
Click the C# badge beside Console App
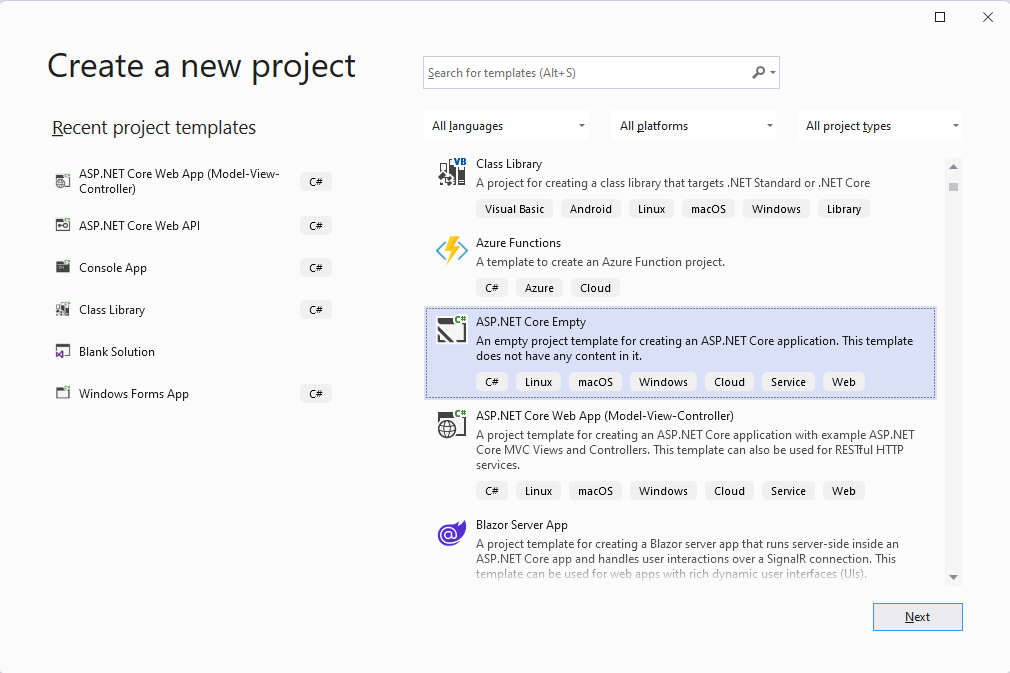(x=316, y=268)
